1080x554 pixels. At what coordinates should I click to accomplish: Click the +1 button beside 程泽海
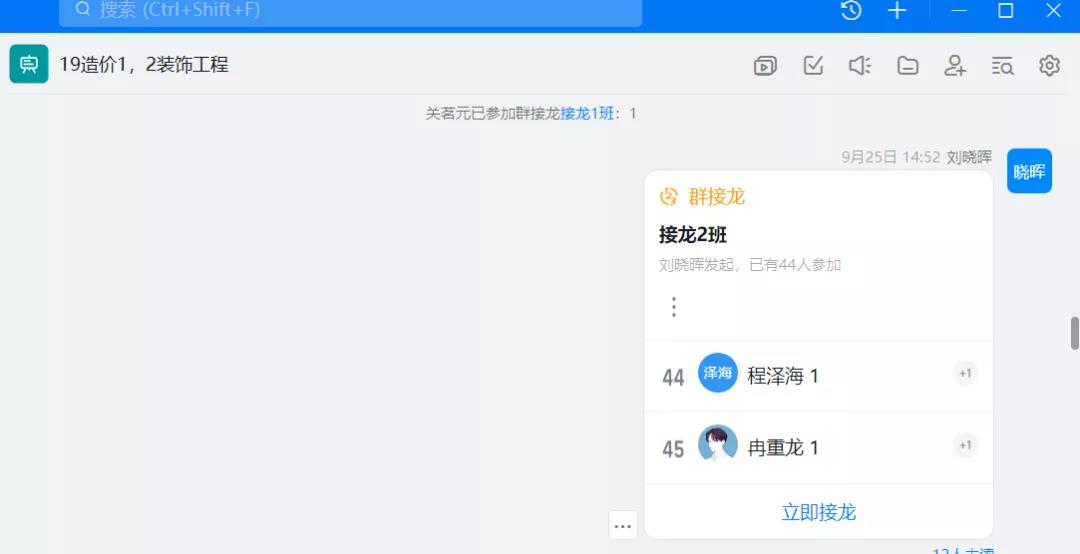pos(965,374)
